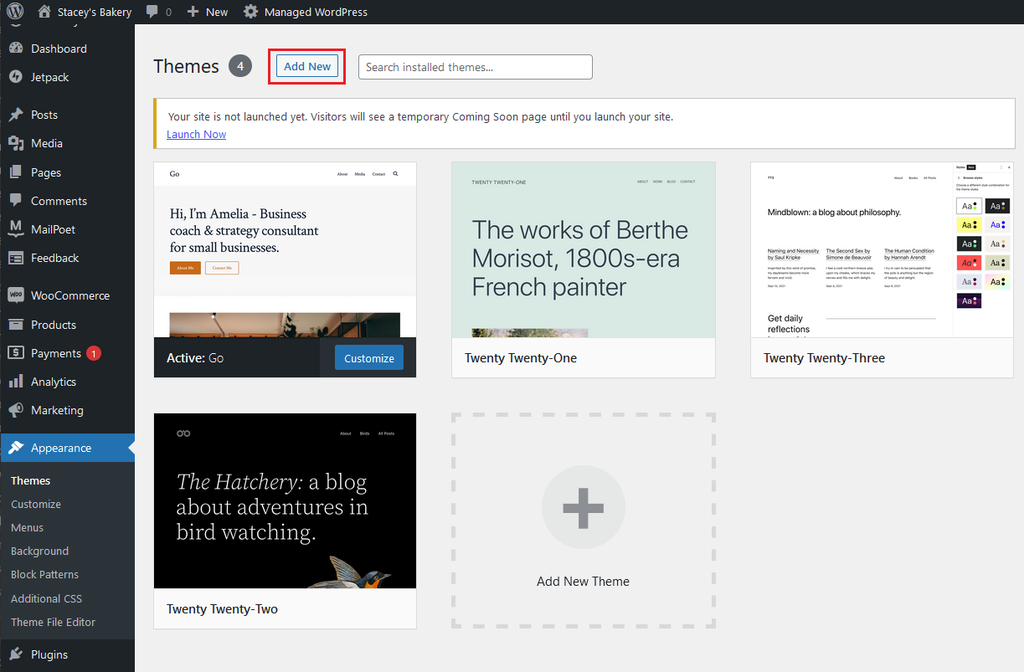The width and height of the screenshot is (1024, 672).
Task: Click the Add New button
Action: 307,67
